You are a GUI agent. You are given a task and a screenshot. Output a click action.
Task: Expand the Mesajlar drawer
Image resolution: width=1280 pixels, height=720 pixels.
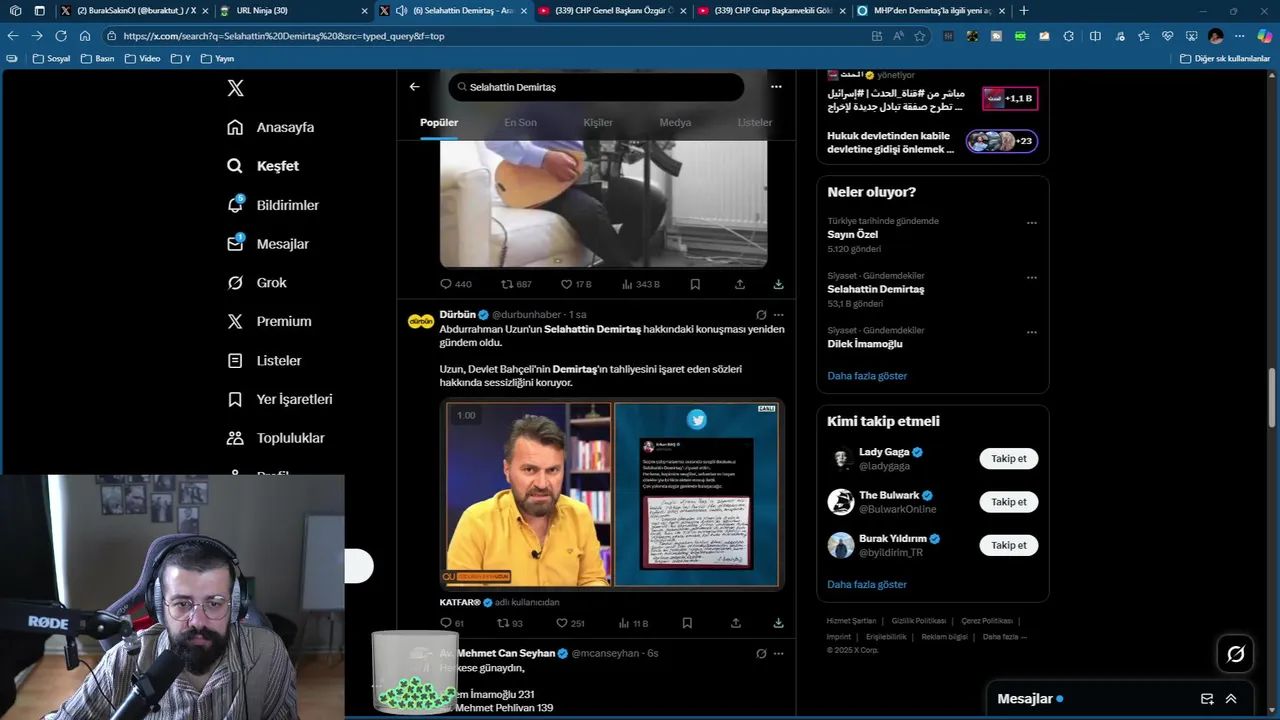pos(1231,699)
